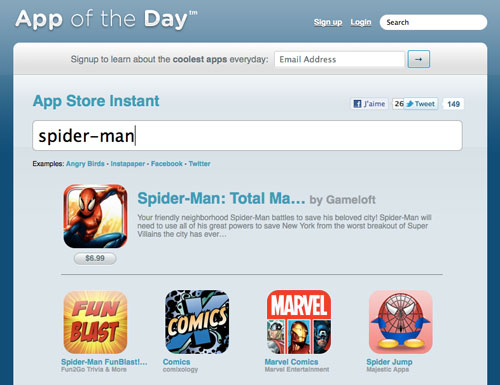Open the Comics by comiXology icon
This screenshot has width=500, height=385.
[x=197, y=322]
